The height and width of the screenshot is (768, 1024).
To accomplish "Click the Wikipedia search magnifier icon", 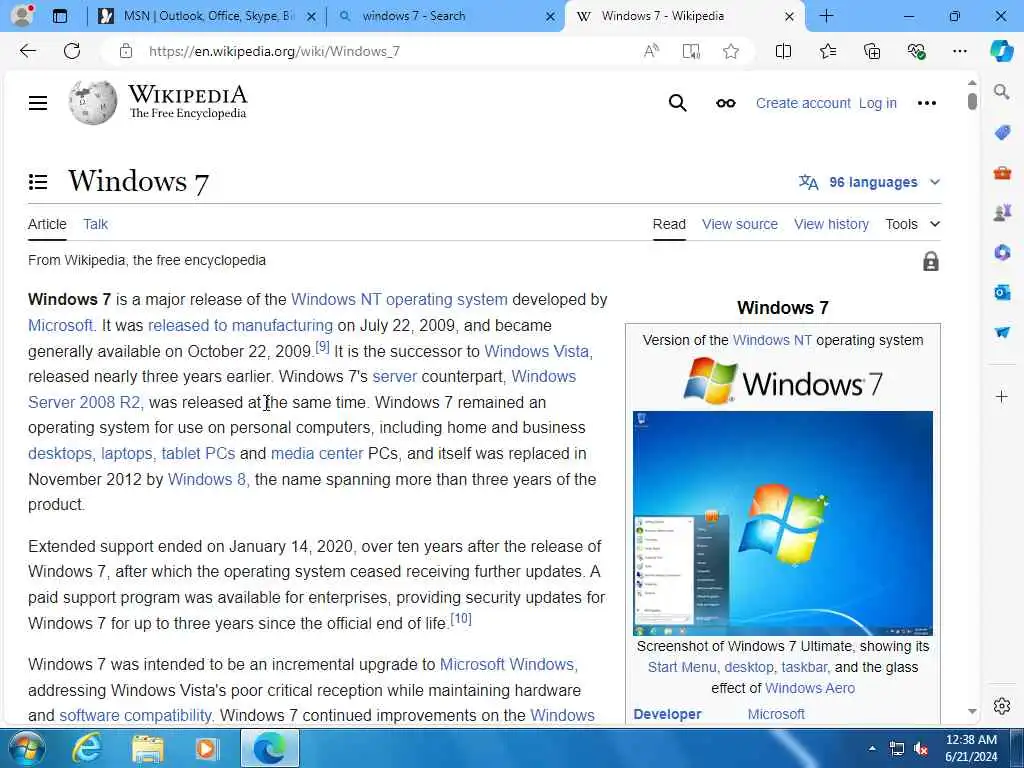I will [677, 103].
